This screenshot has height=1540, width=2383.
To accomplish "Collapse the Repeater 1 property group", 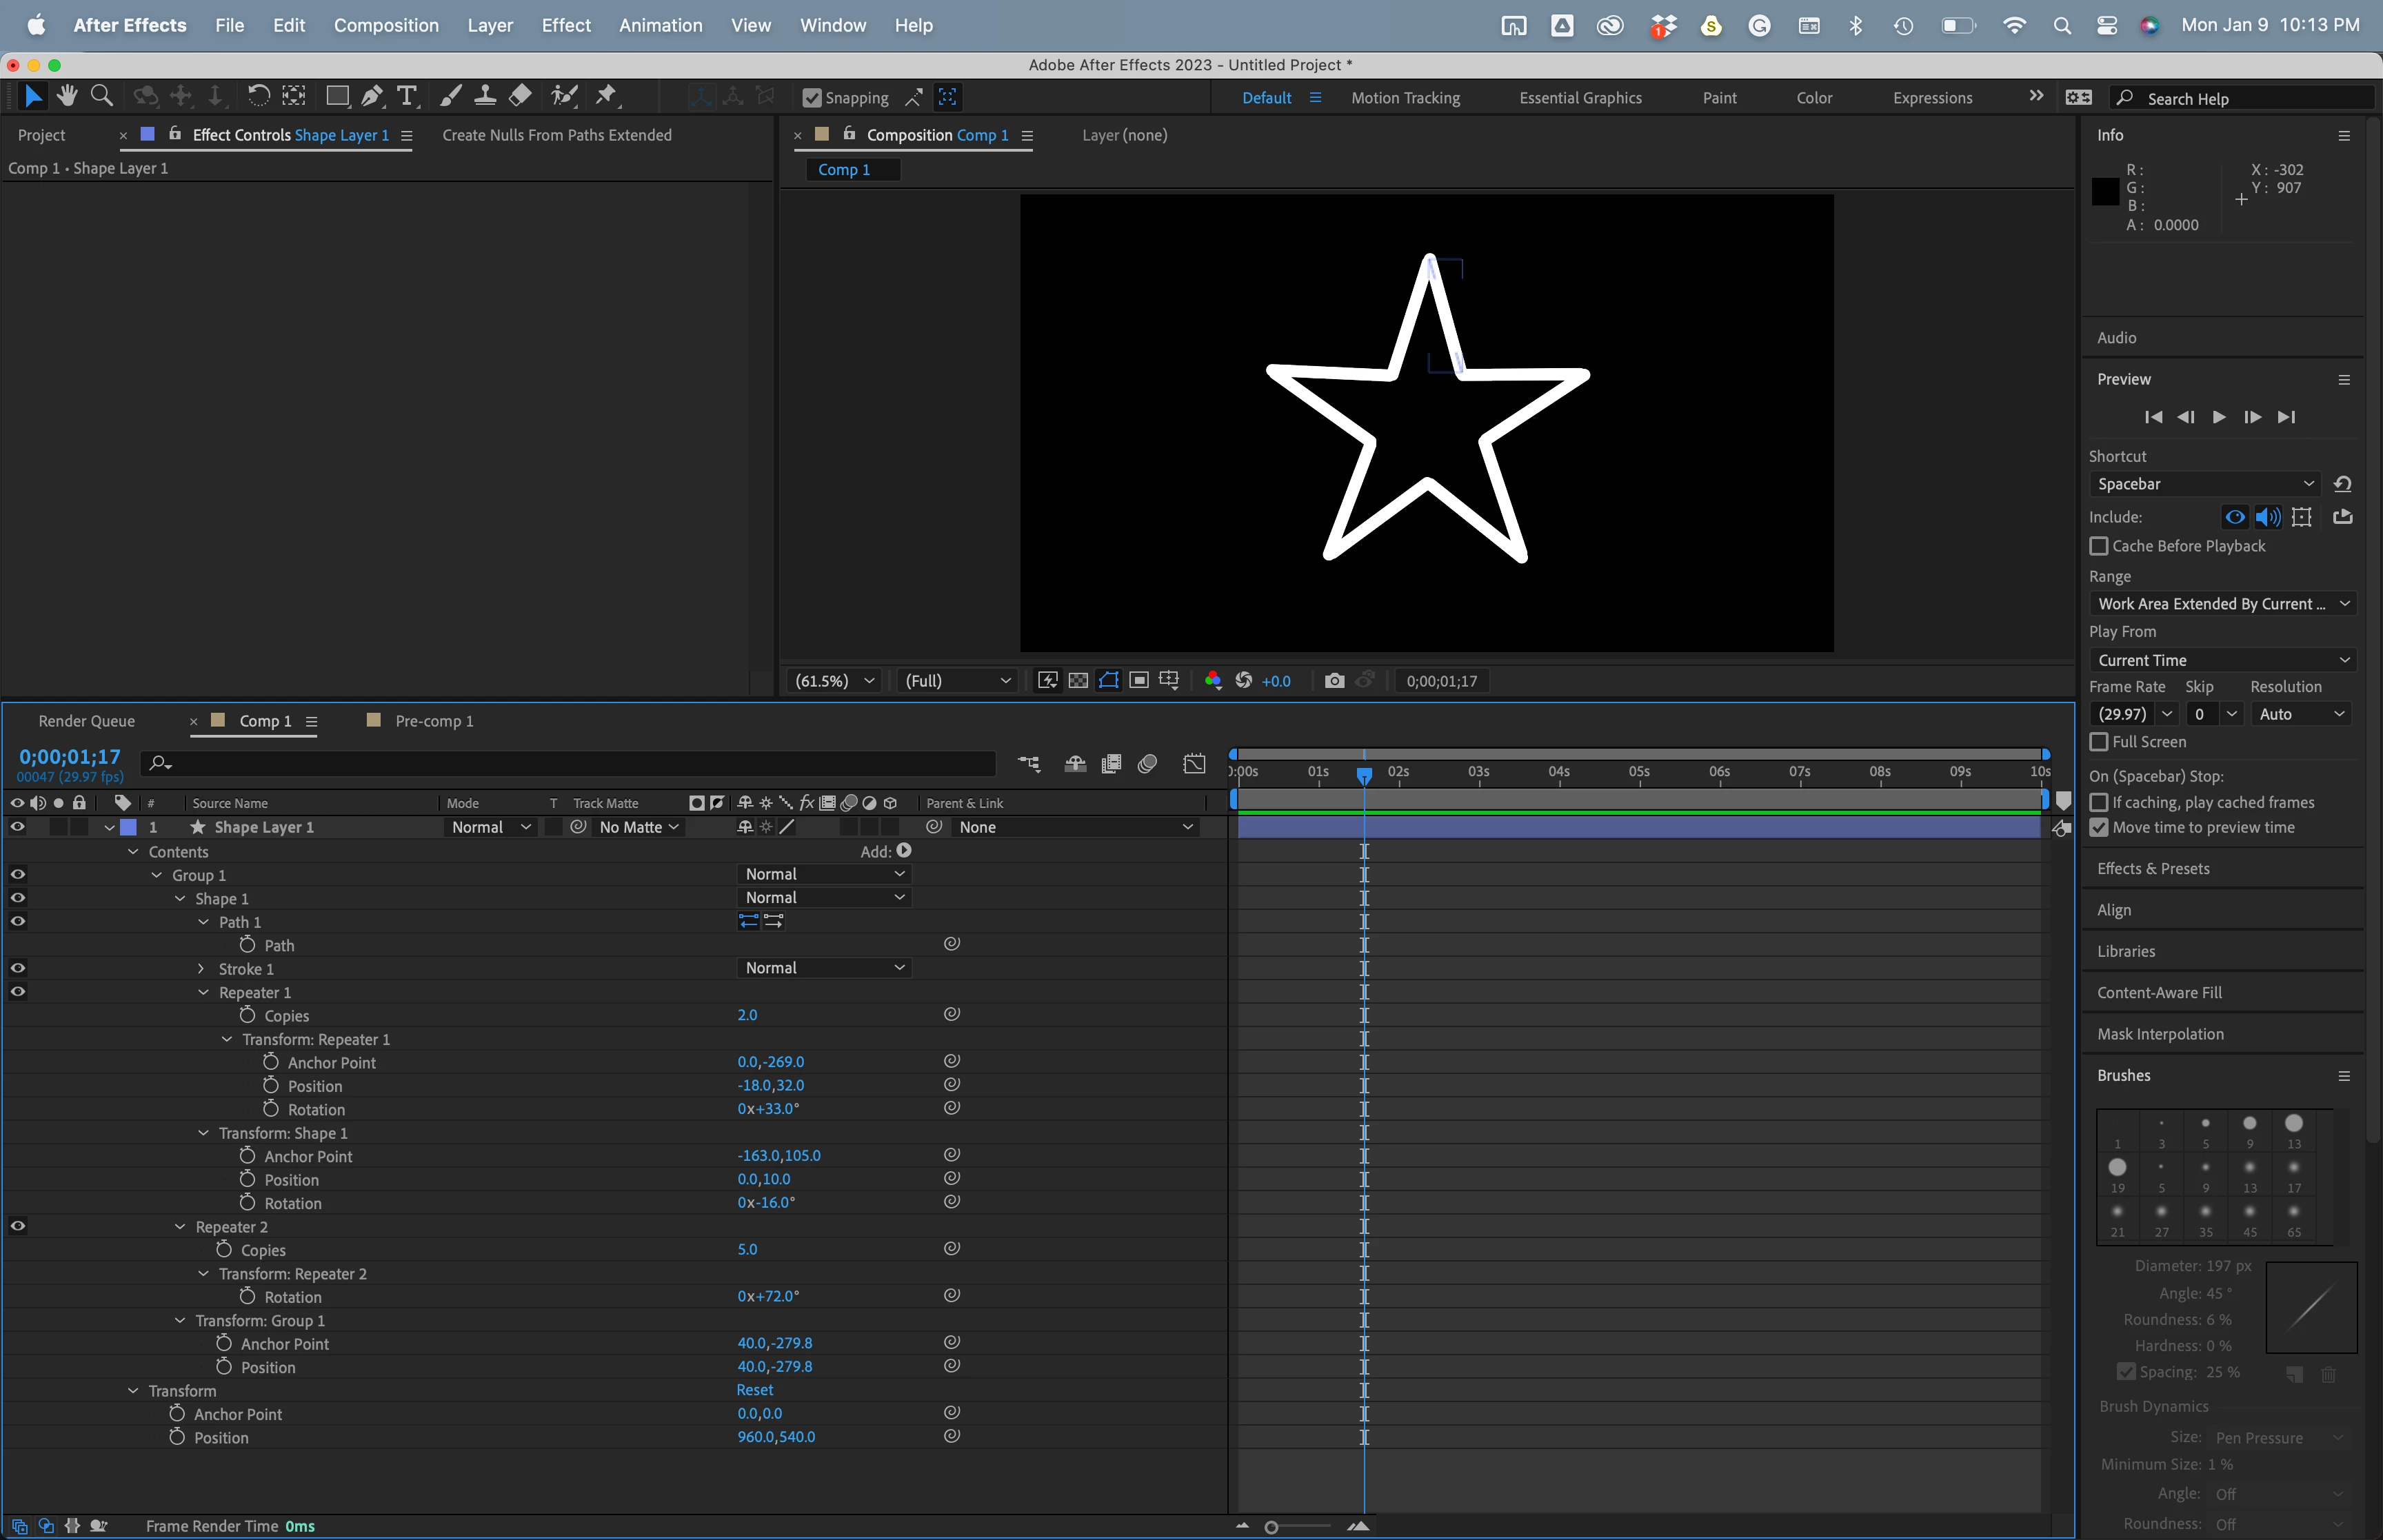I will coord(204,993).
